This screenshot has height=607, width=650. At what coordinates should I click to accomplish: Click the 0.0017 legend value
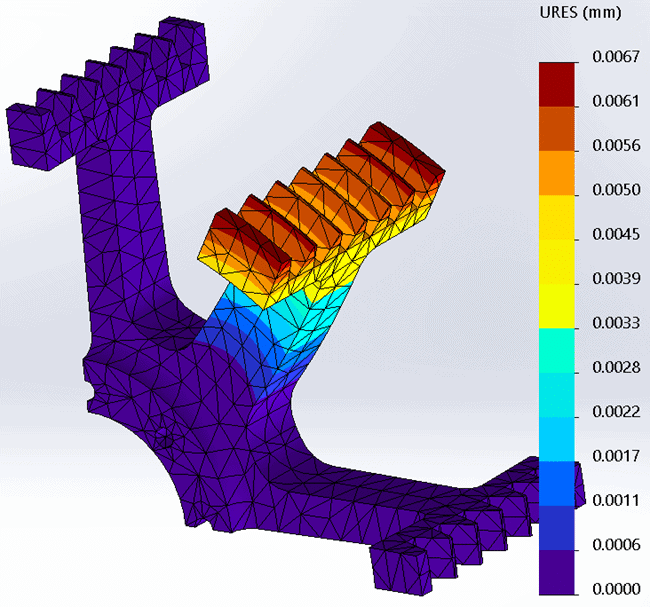(x=616, y=456)
